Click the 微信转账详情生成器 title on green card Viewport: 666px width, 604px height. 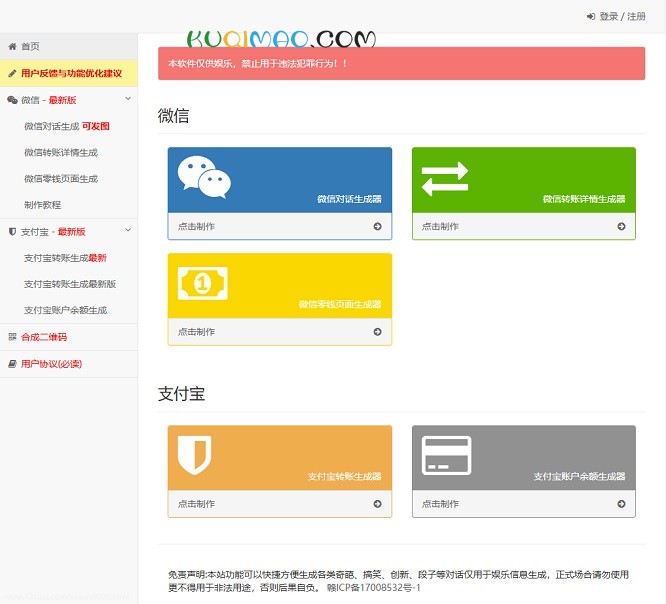[x=584, y=199]
